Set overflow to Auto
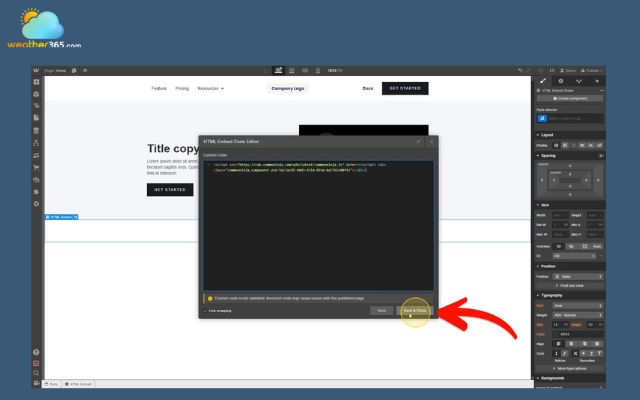This screenshot has height=400, width=640. click(x=597, y=246)
